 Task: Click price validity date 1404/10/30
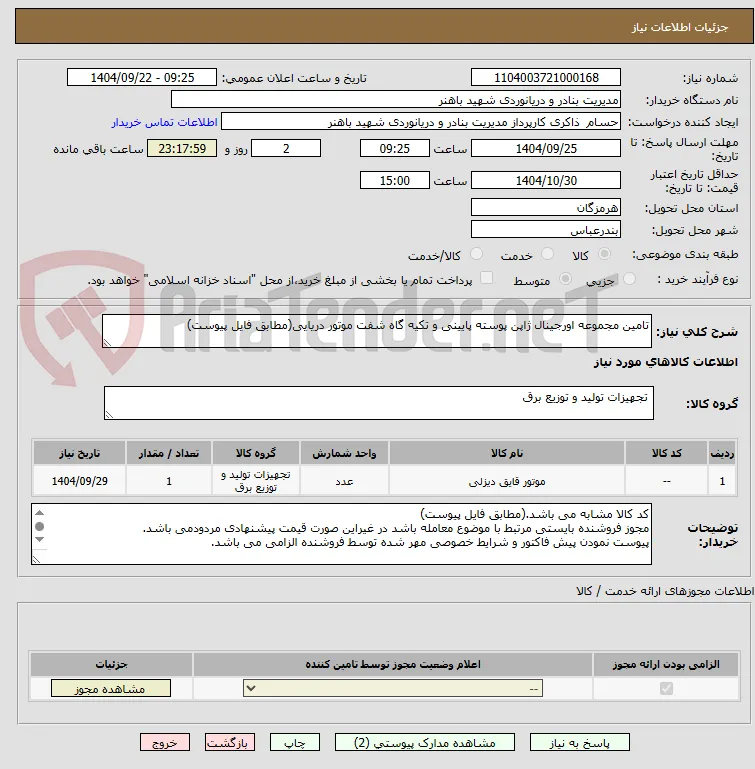point(546,180)
